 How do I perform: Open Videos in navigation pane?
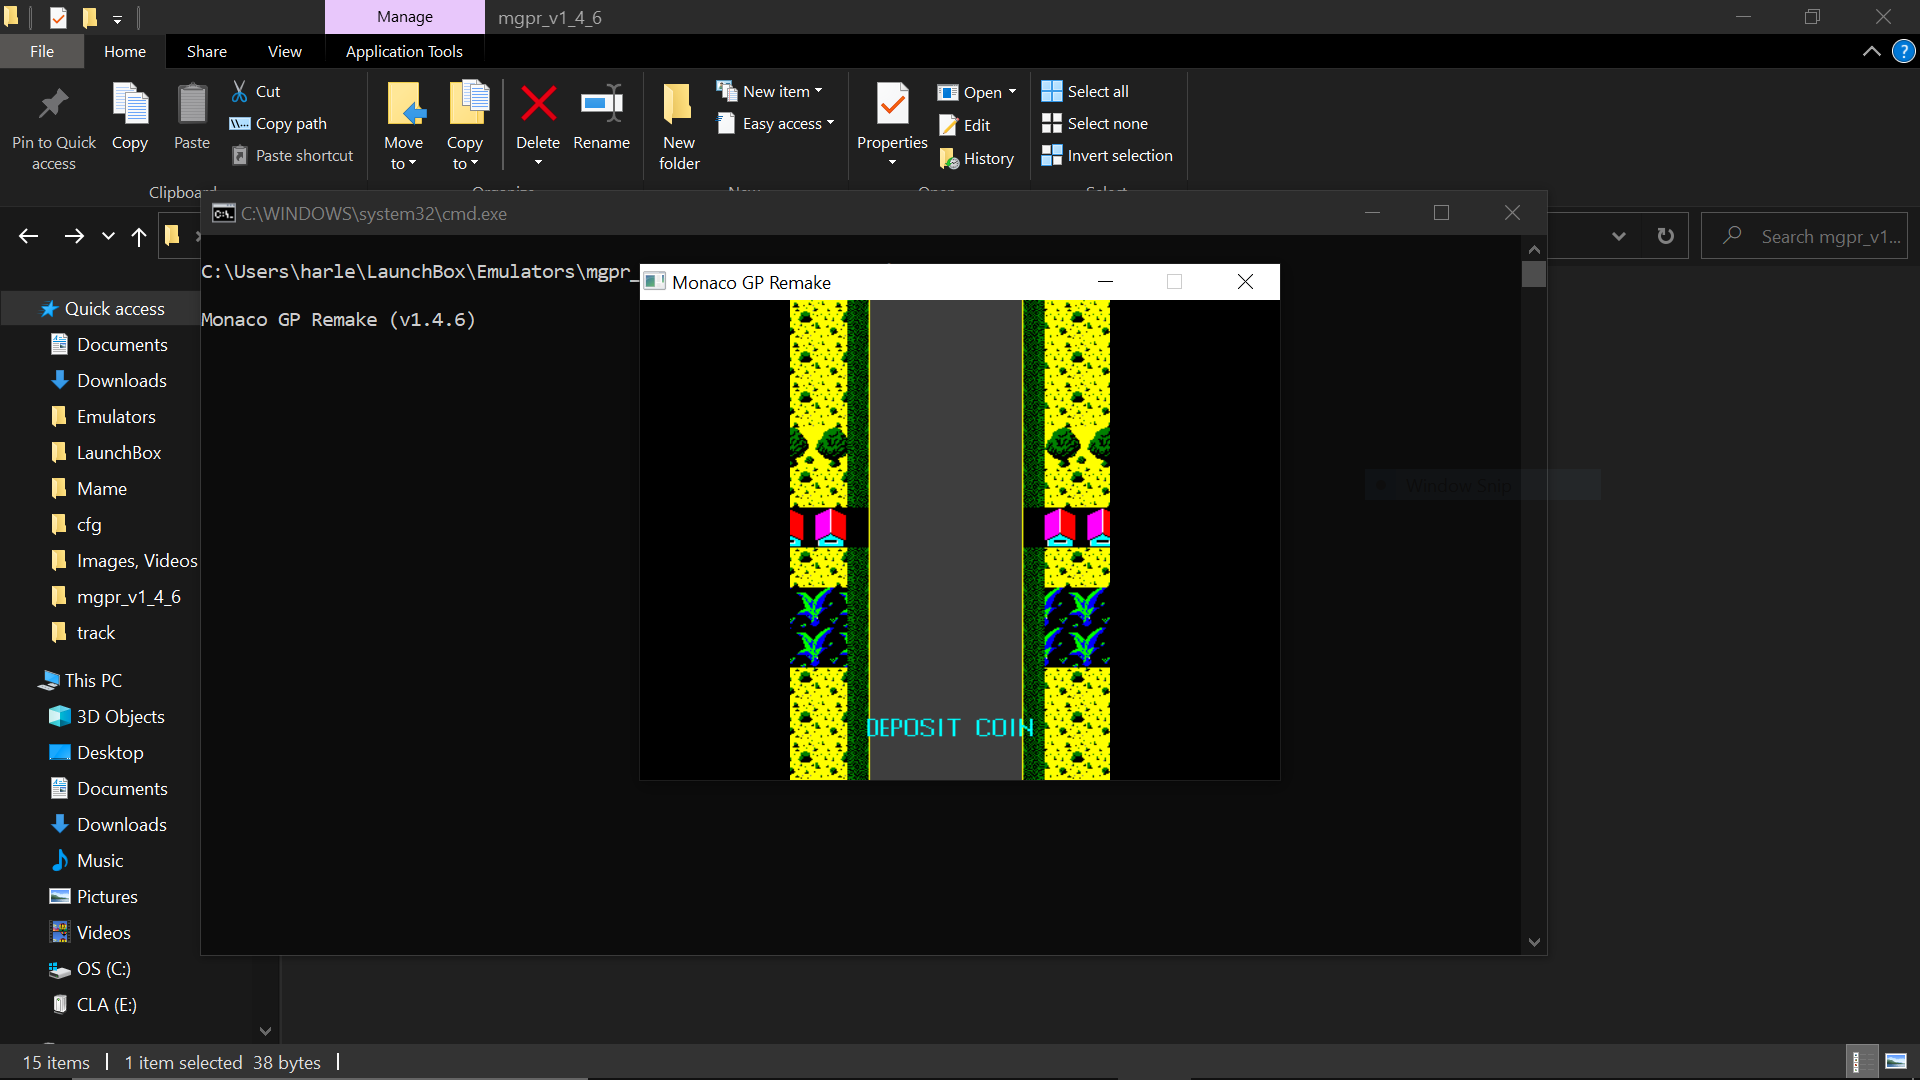(x=103, y=932)
